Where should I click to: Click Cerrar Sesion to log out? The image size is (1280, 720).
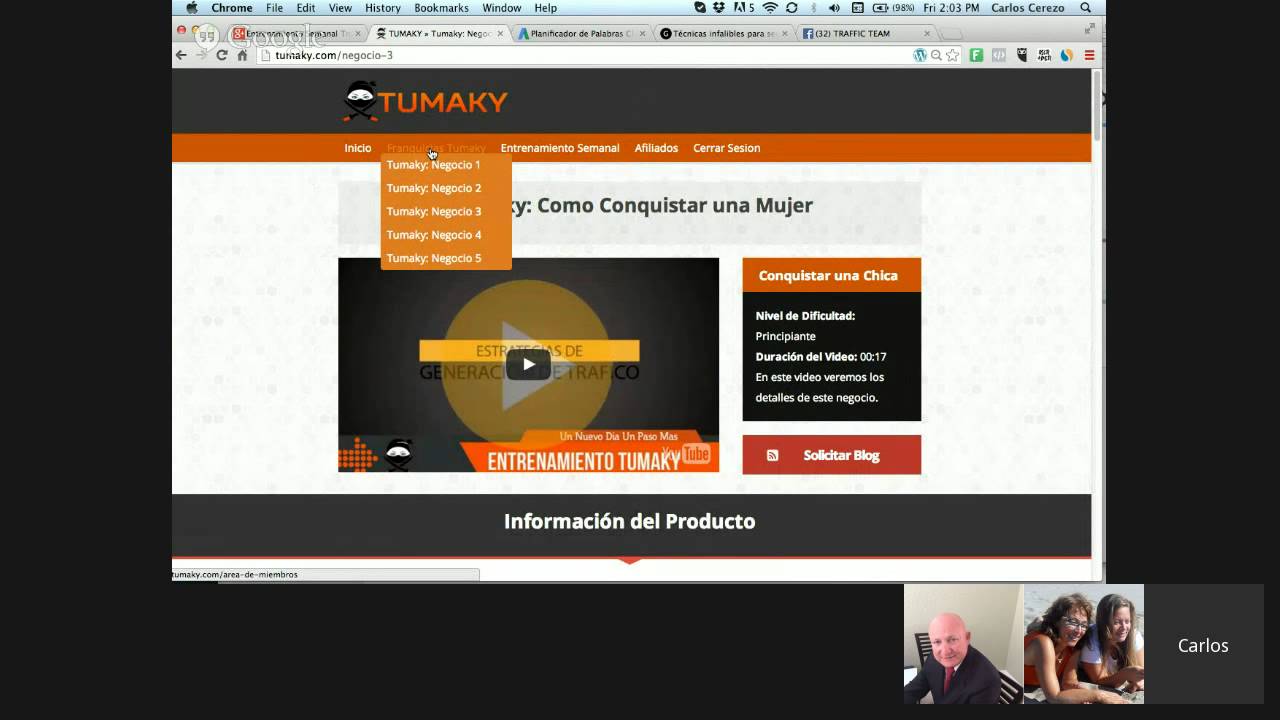pos(726,148)
